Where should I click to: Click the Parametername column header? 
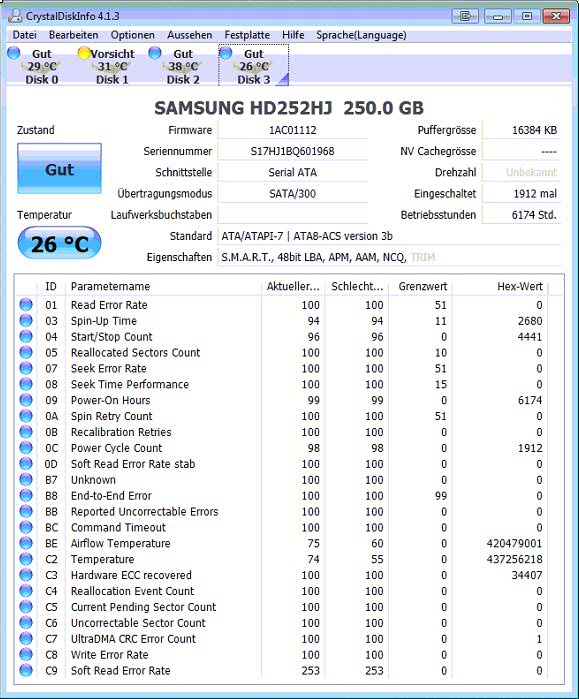(x=163, y=286)
